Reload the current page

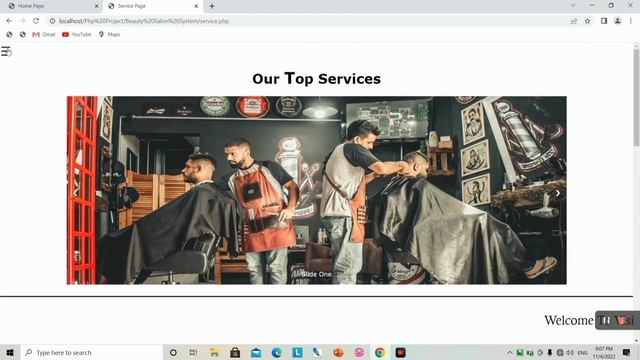(x=36, y=21)
